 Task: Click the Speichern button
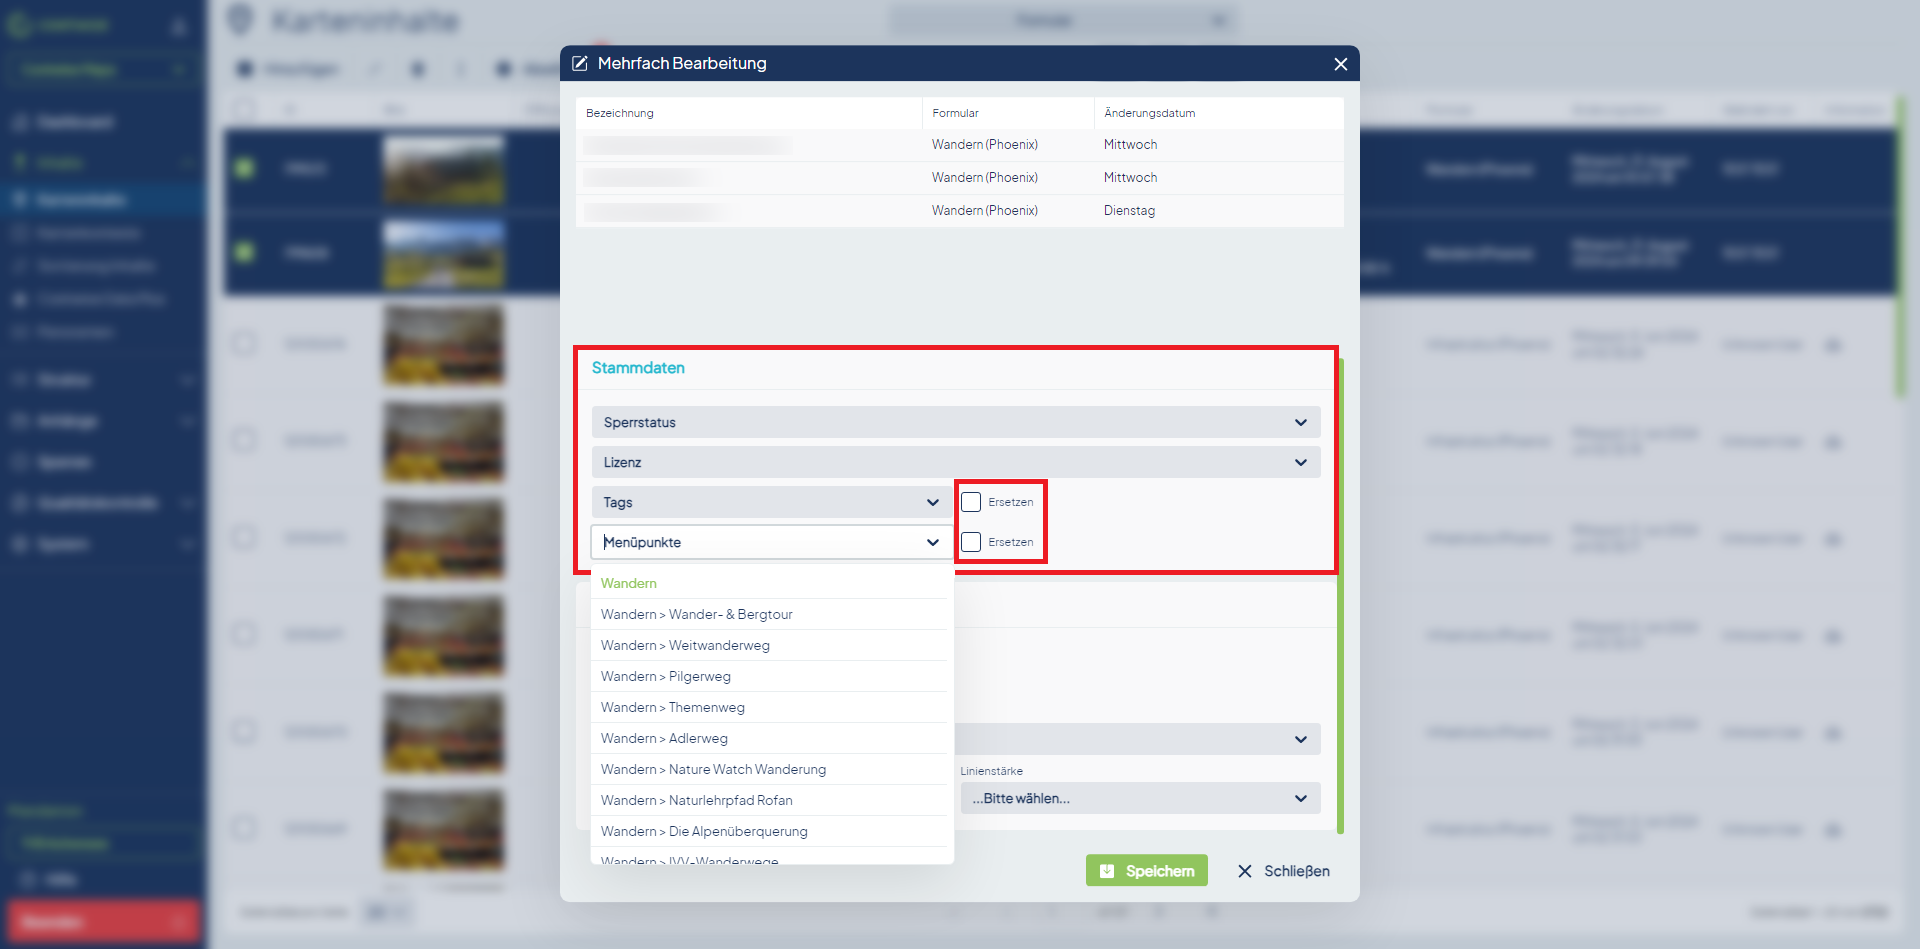[1147, 871]
